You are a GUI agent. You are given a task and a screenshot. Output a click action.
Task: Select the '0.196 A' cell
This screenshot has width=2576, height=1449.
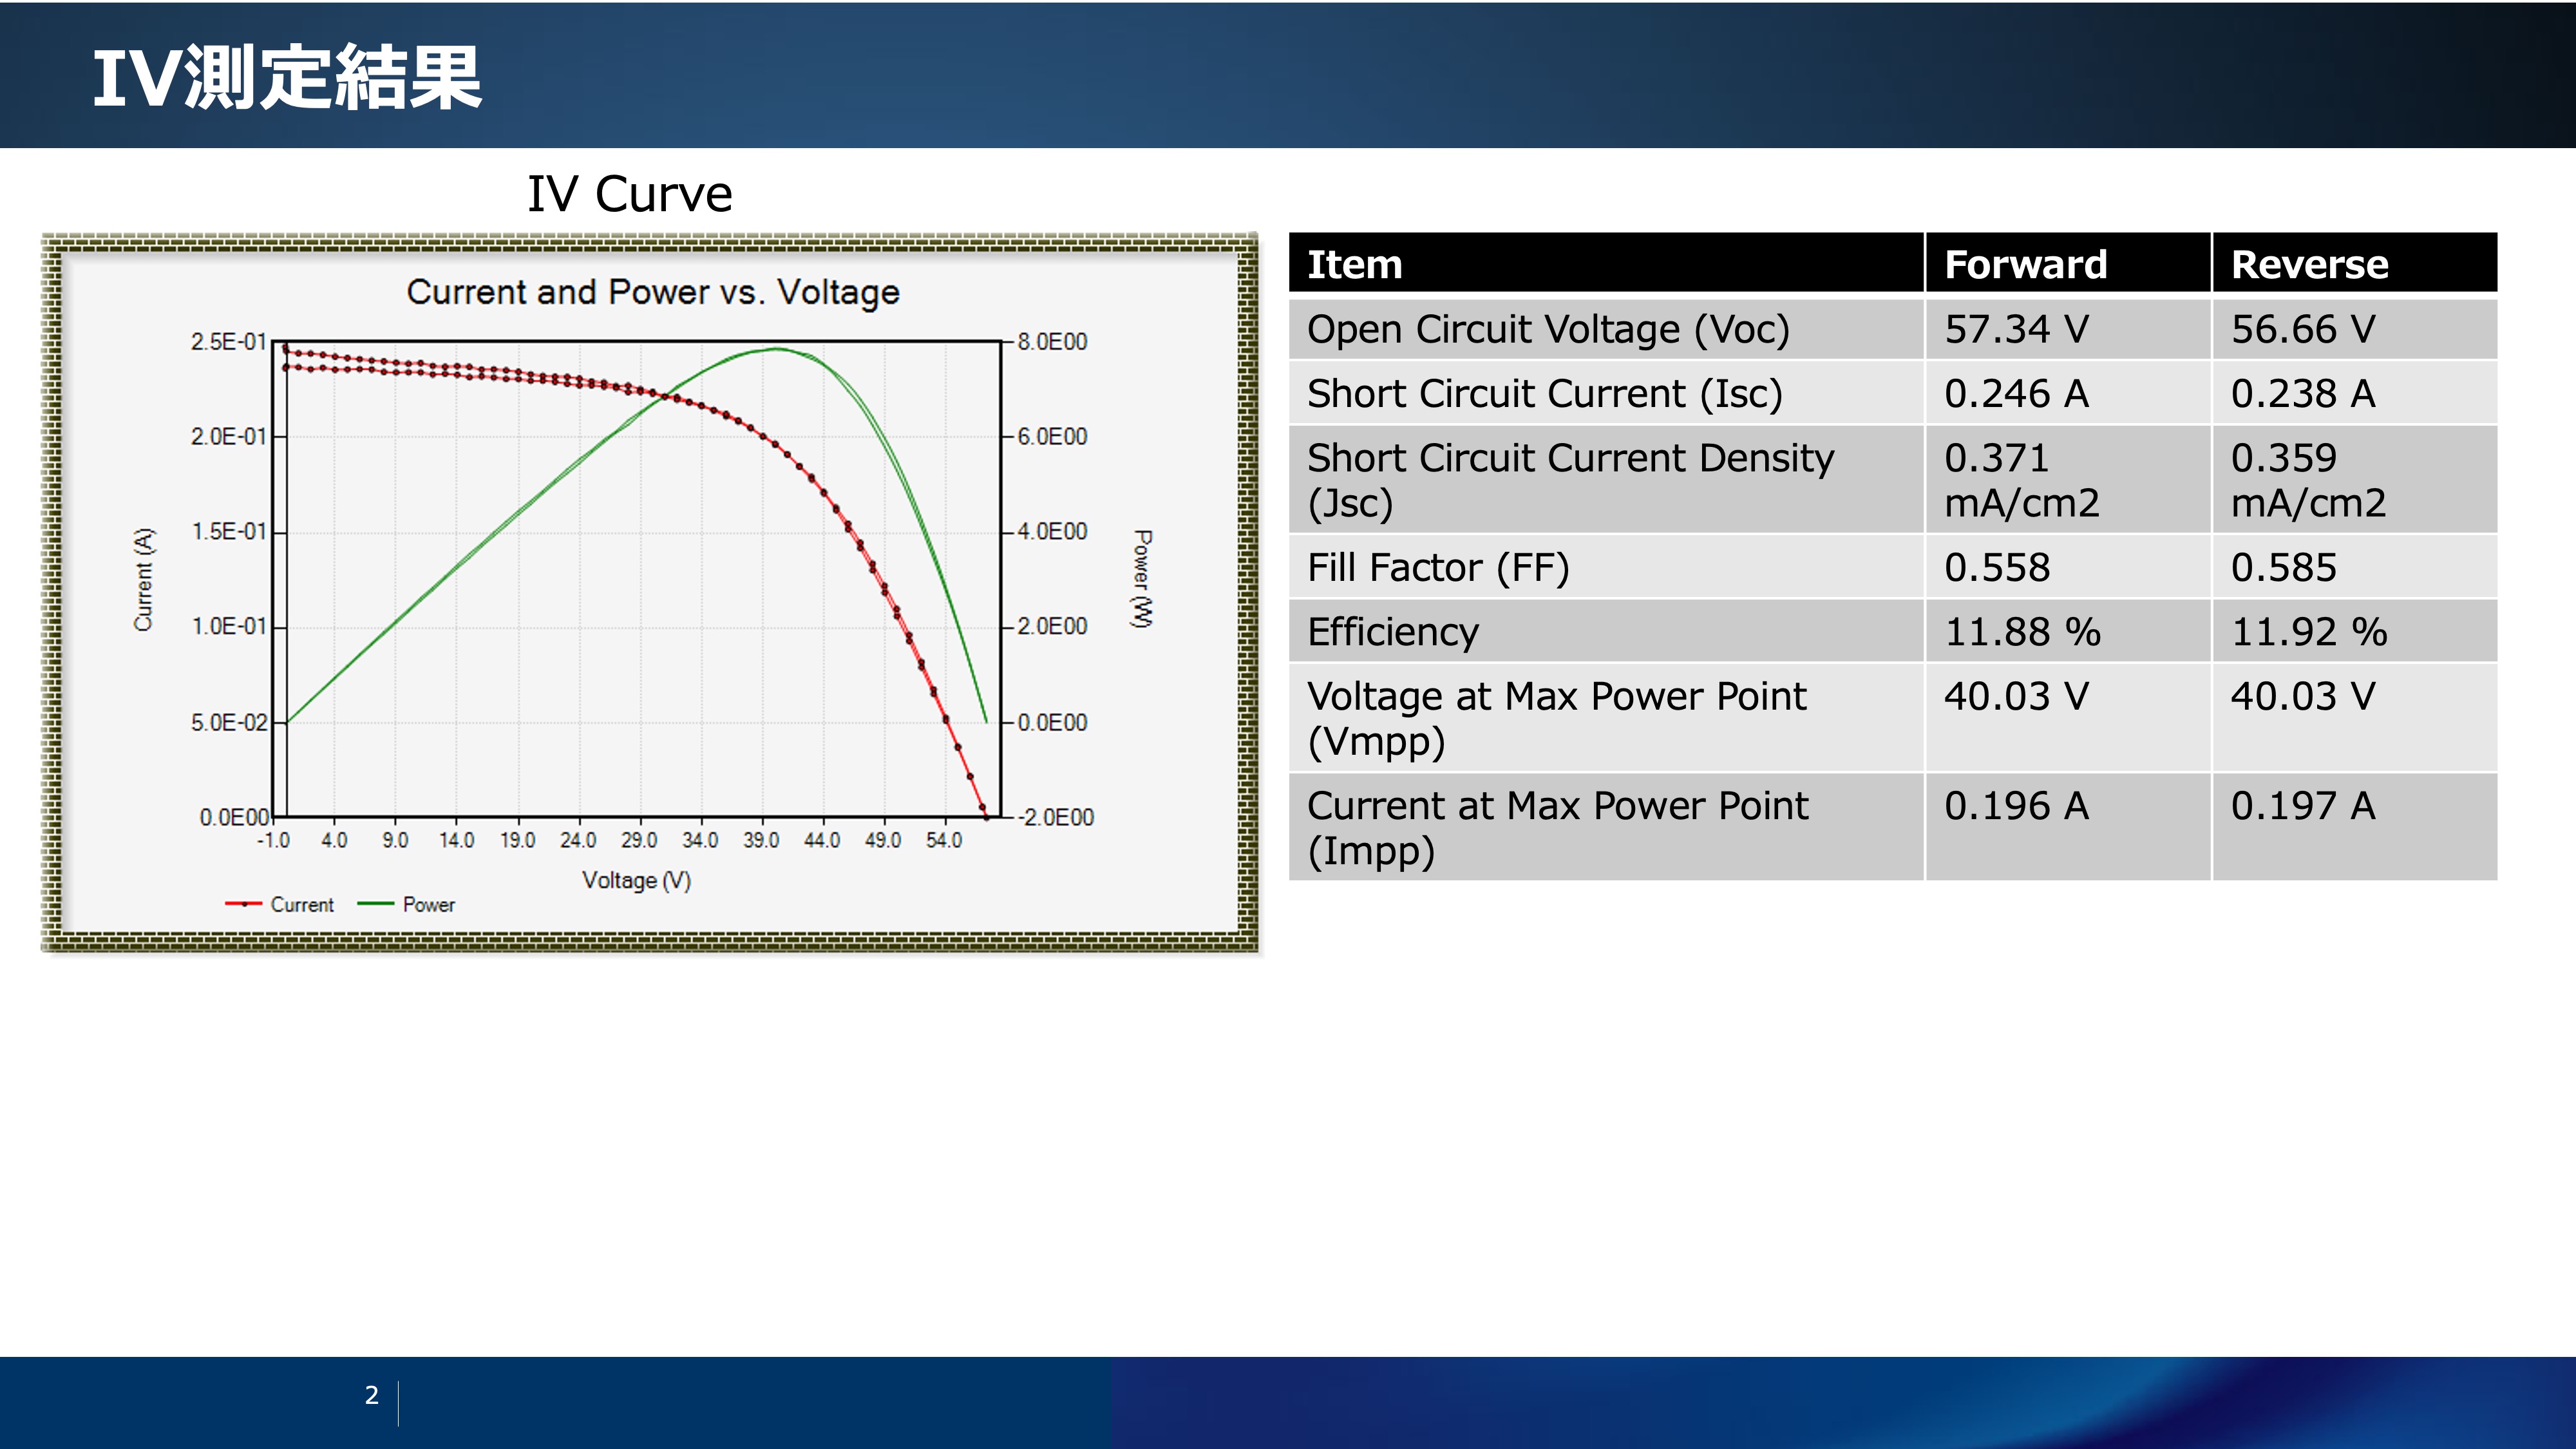point(2068,827)
